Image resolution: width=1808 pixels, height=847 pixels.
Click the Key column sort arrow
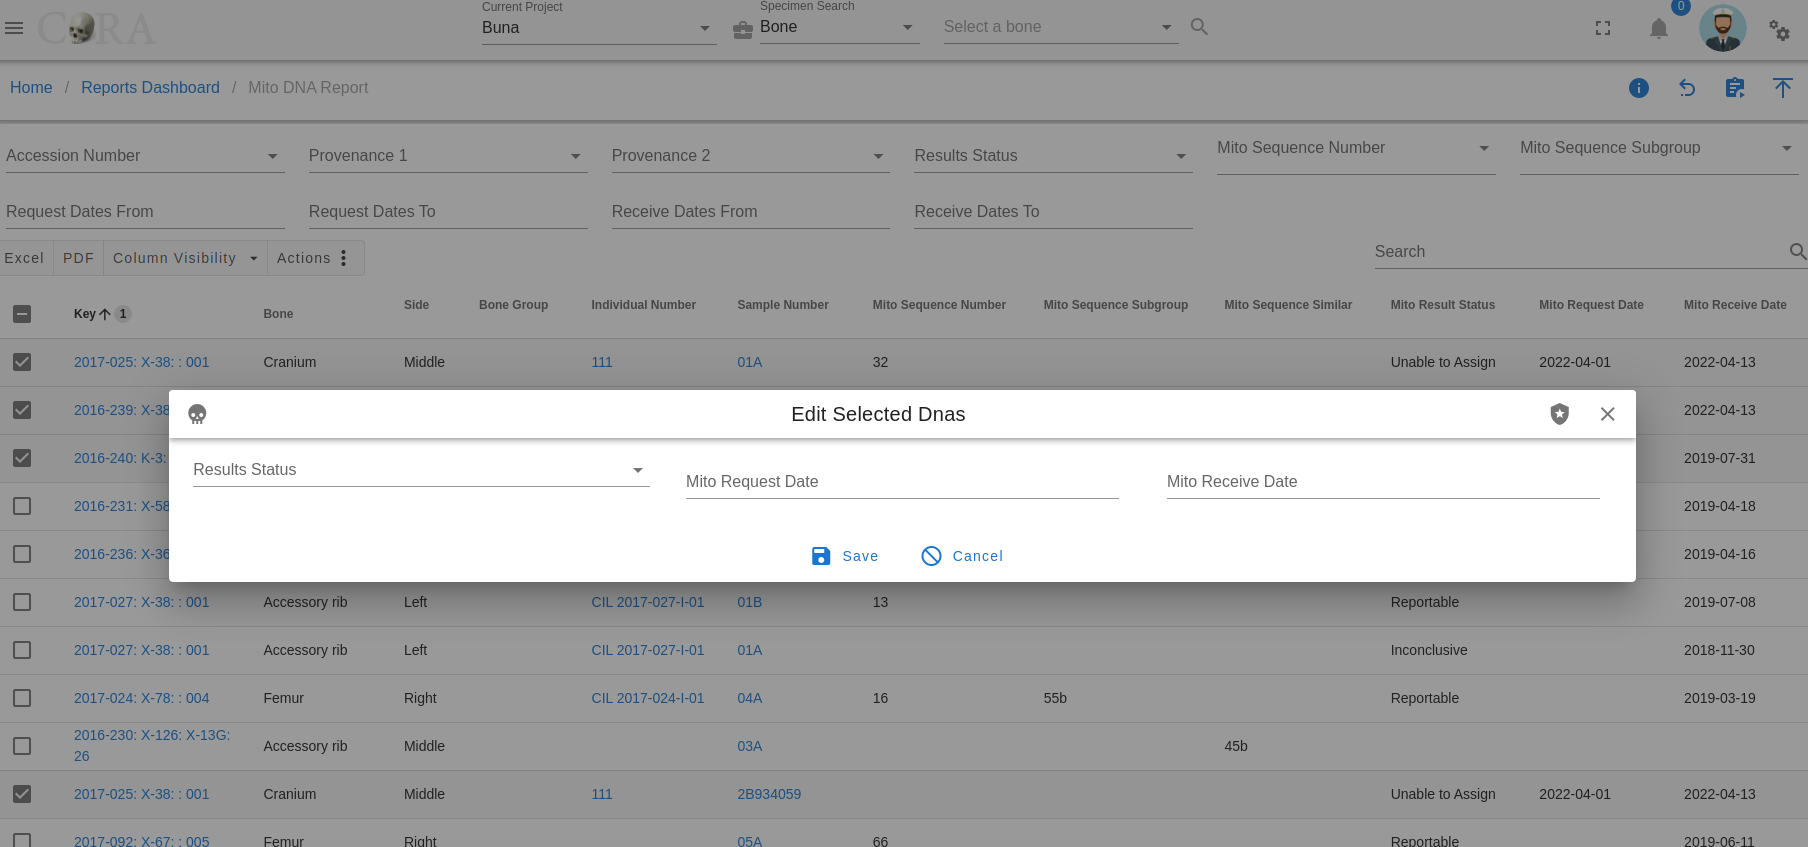pos(105,314)
